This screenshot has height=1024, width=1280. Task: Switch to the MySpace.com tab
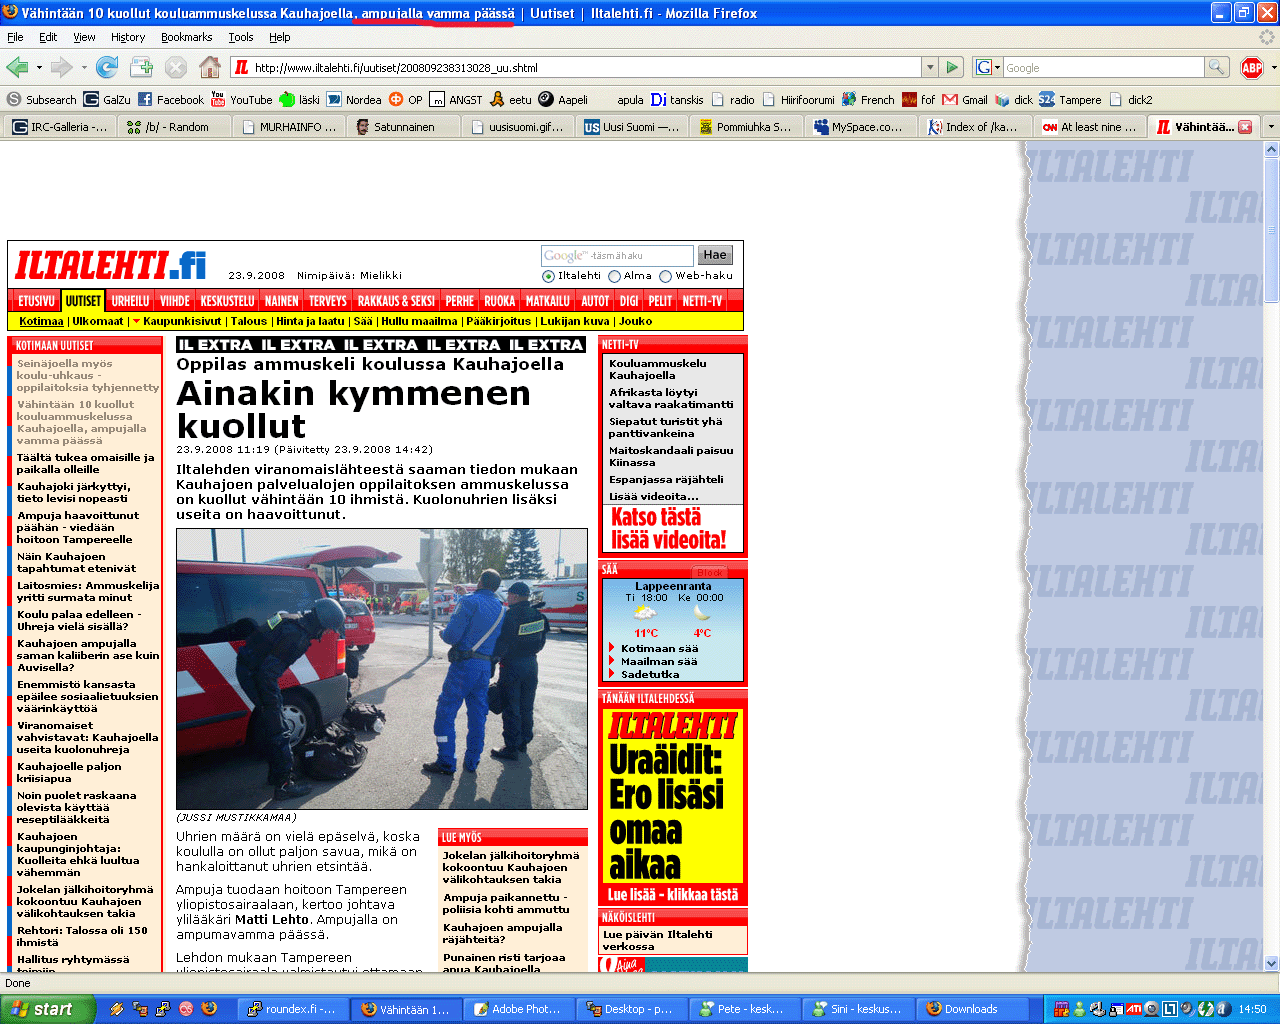[858, 127]
